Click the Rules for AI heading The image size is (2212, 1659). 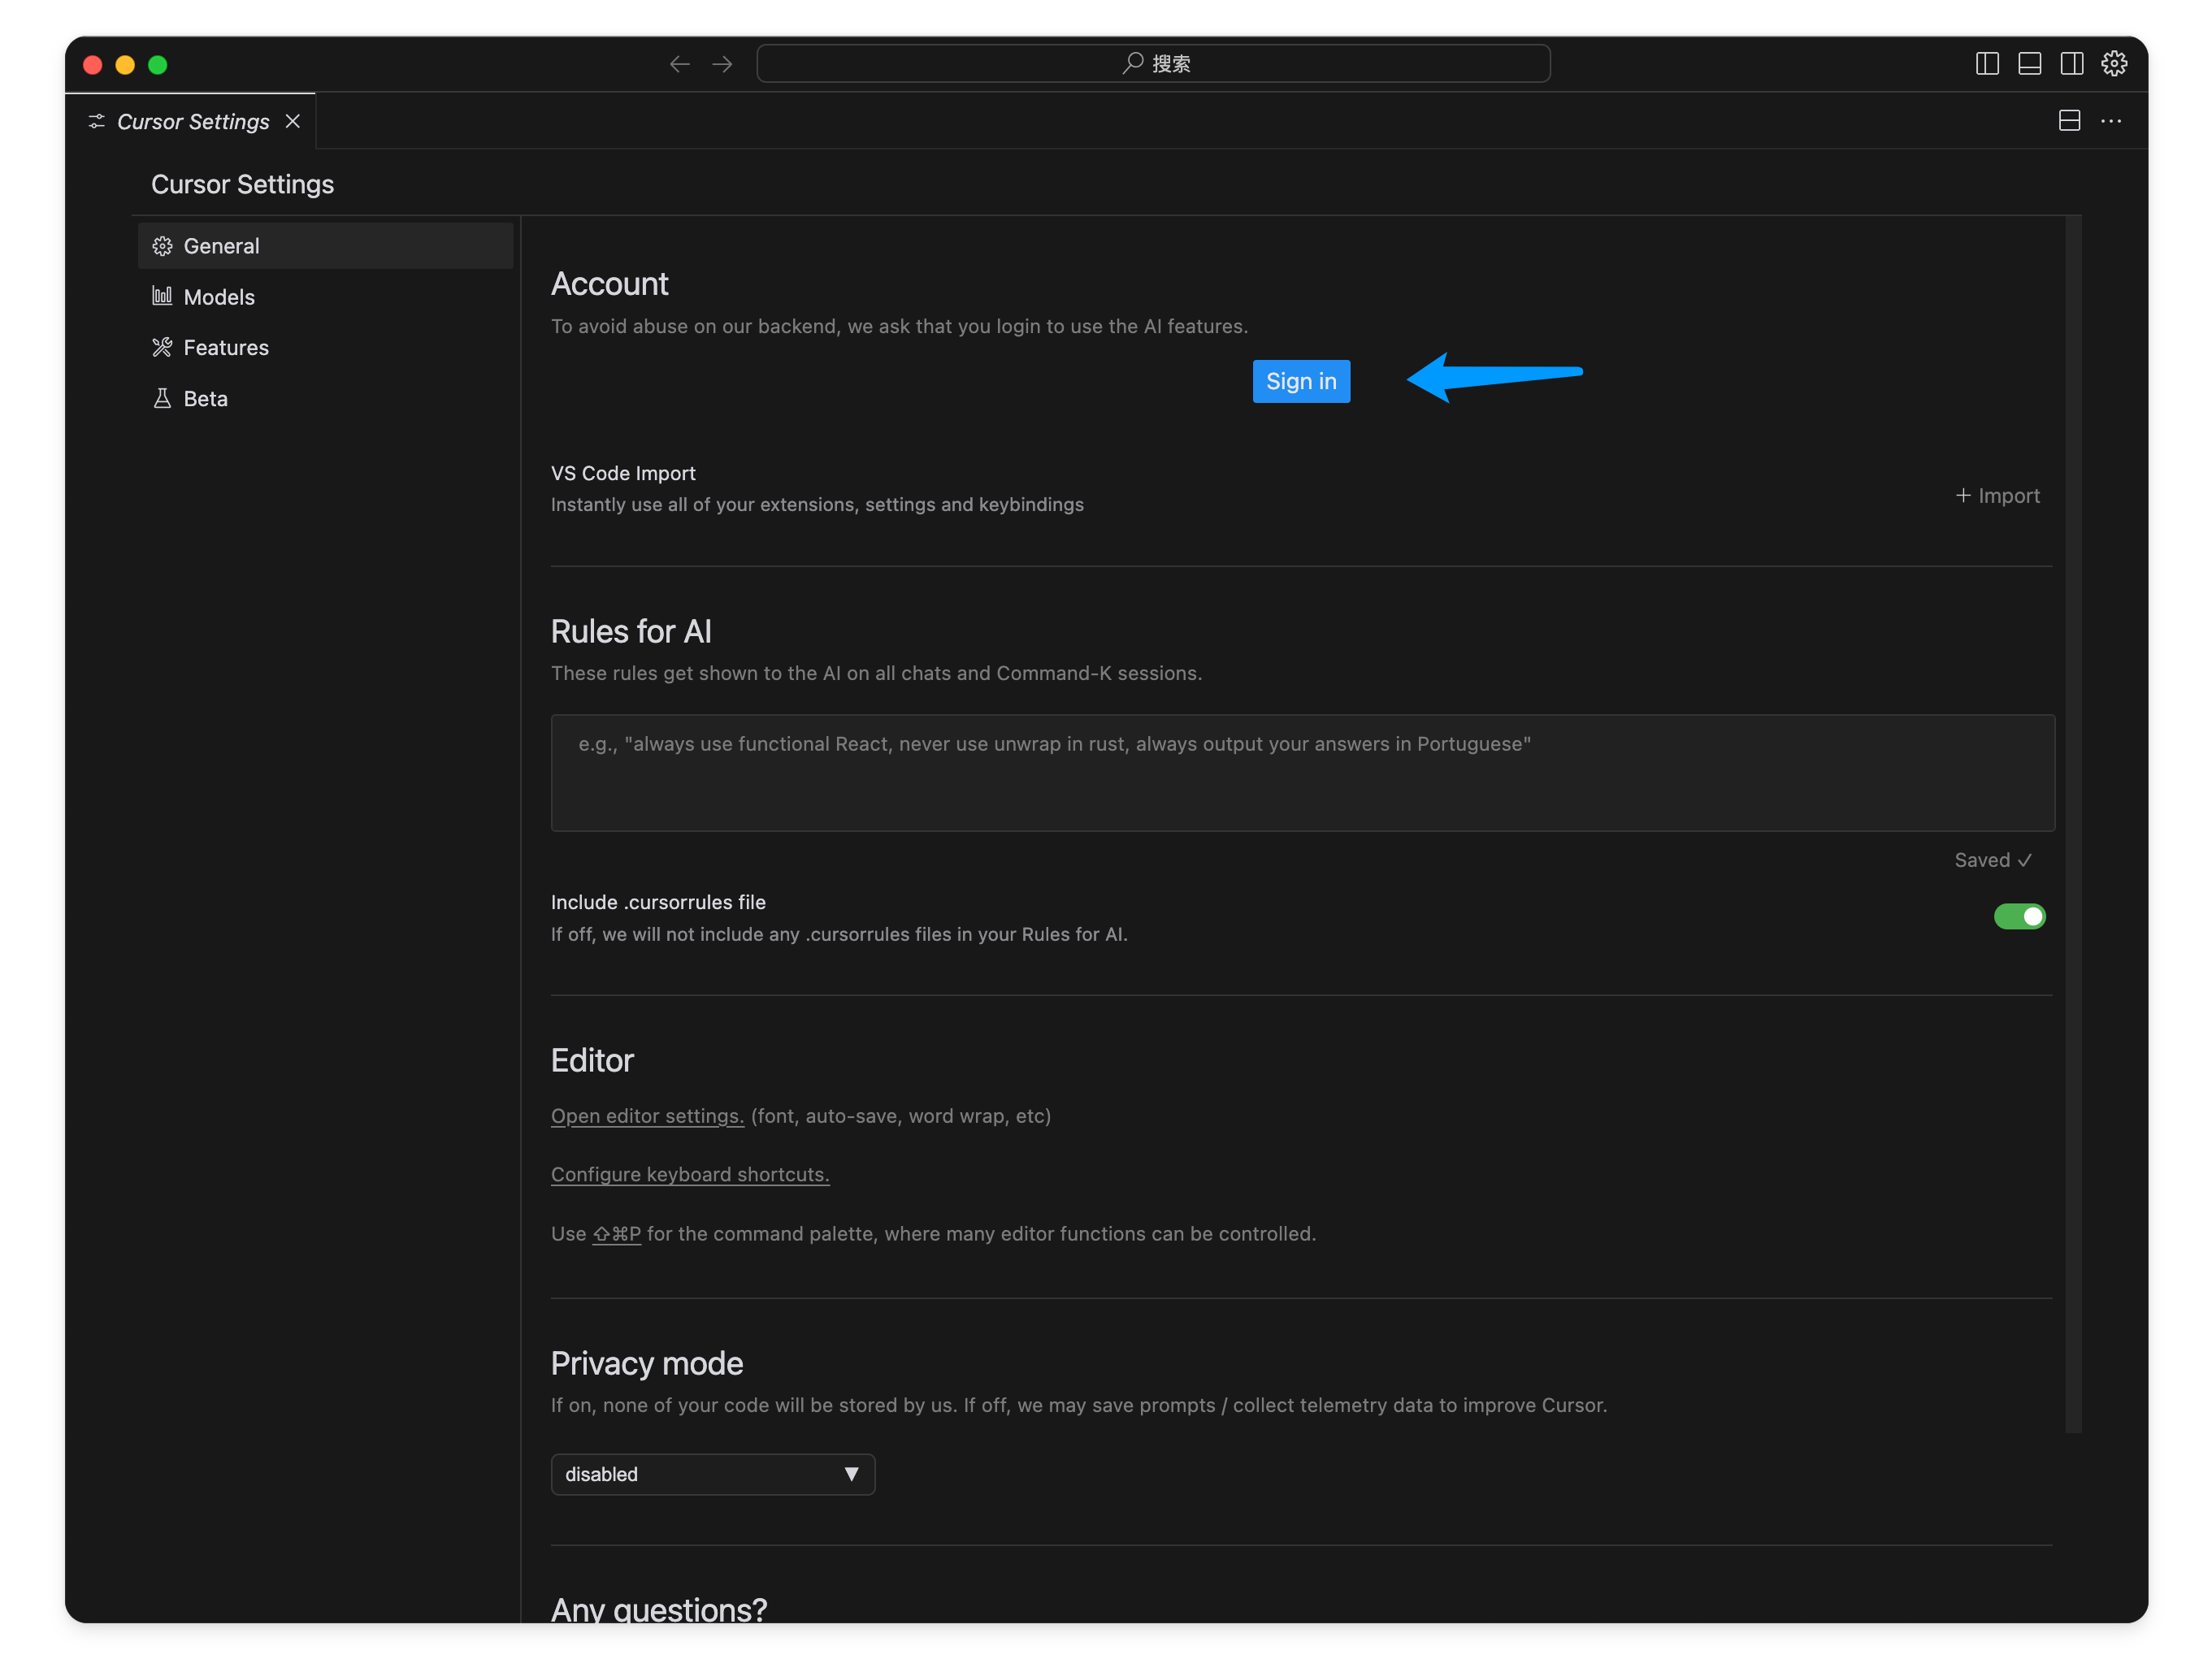click(631, 631)
